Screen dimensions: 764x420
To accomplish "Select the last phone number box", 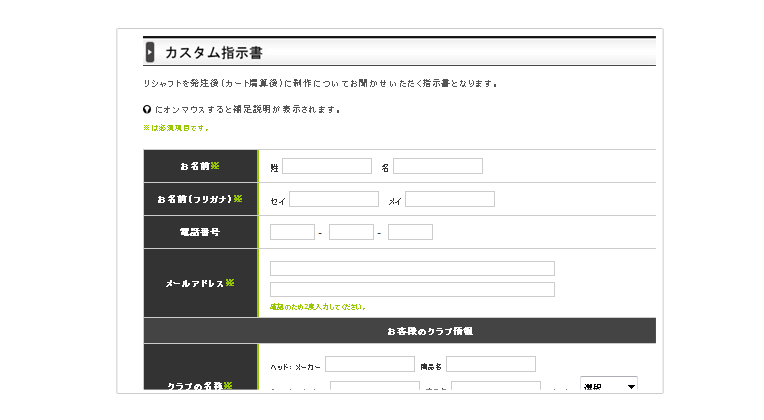I will pyautogui.click(x=410, y=232).
